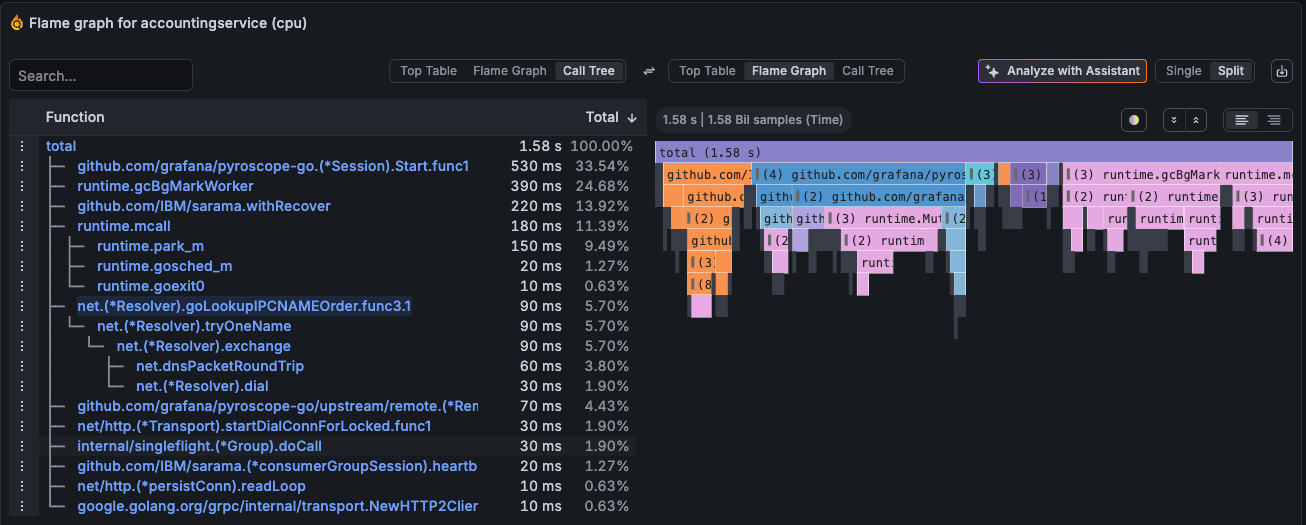
Task: Select the highlighted Flame Graph tab
Action: tap(788, 71)
